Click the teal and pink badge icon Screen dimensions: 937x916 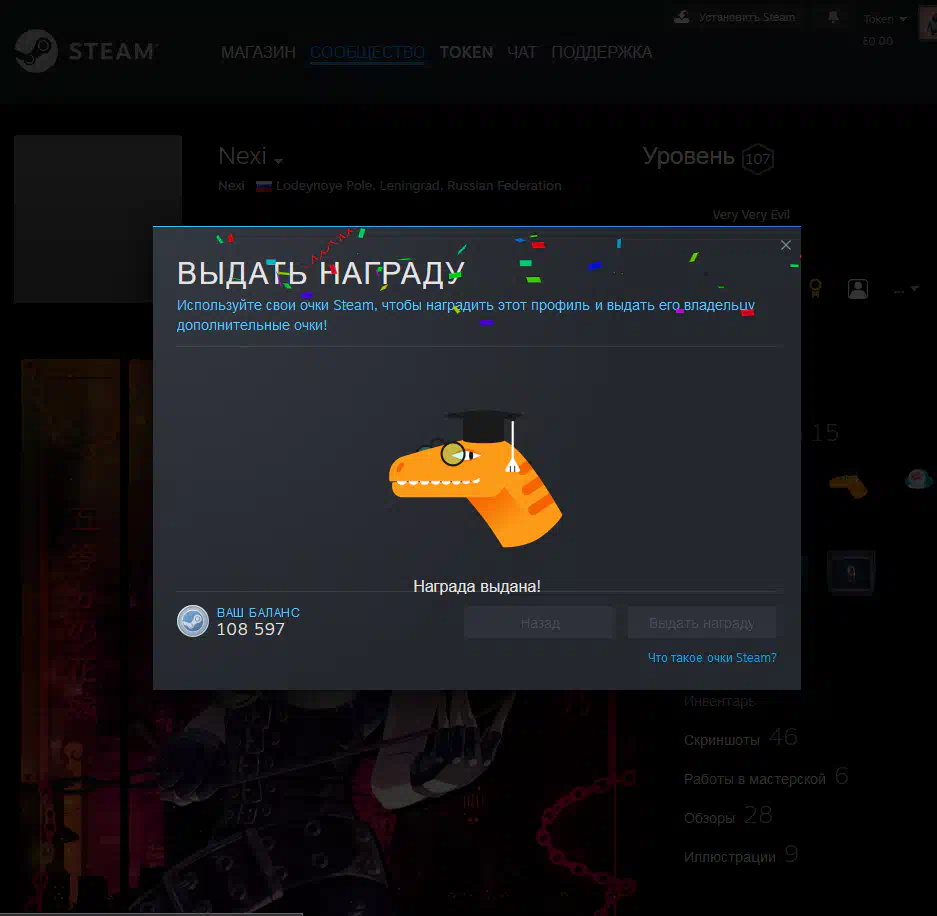[918, 479]
